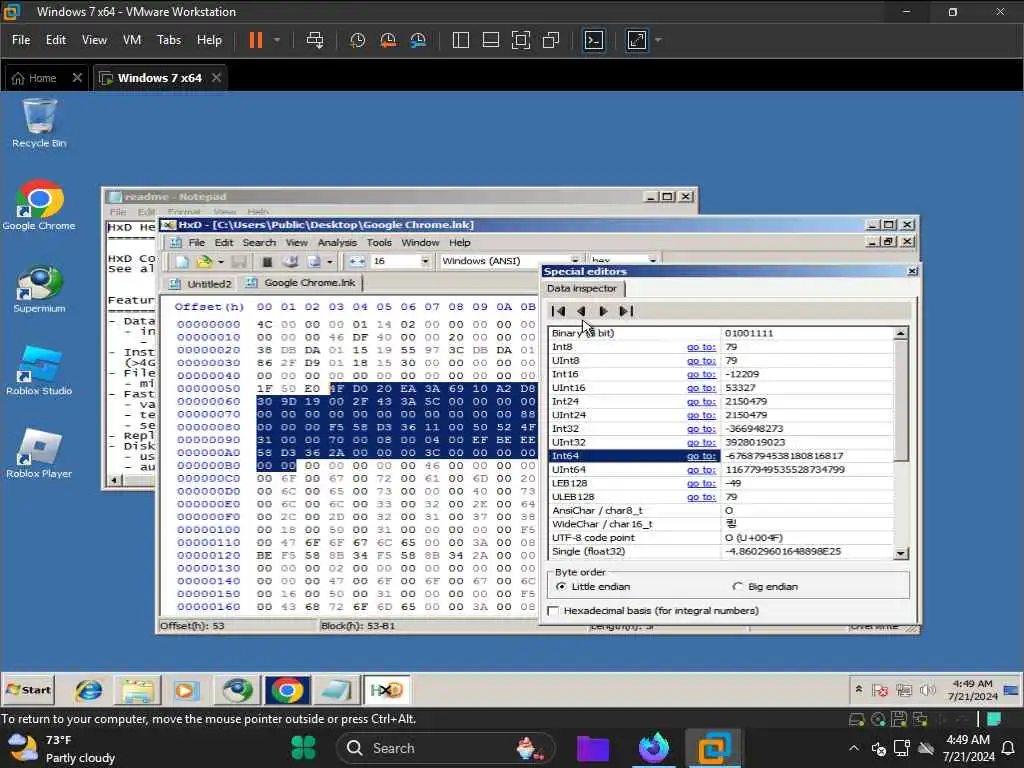Take a snapshot of the virtual machine
Screen dimensions: 1024x768
point(357,40)
